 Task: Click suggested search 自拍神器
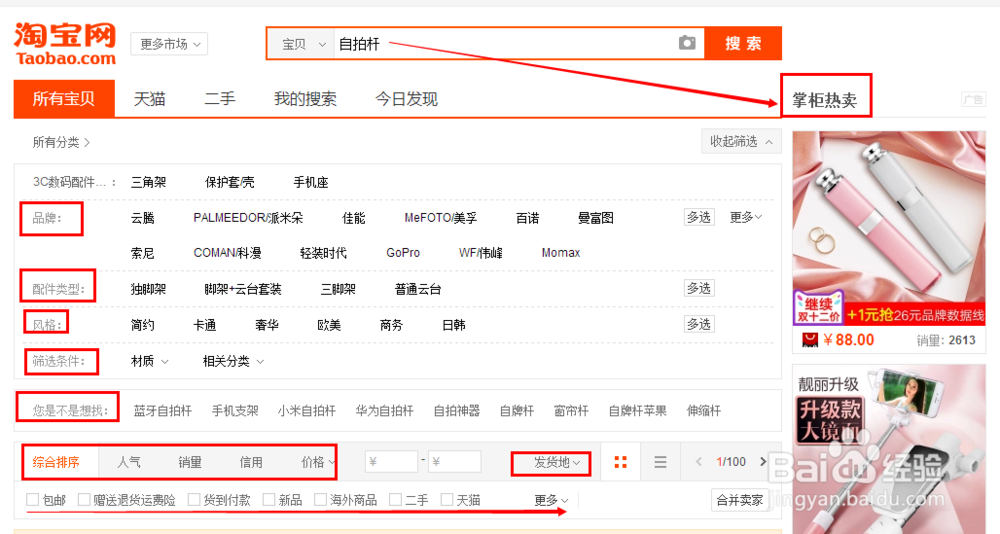[457, 411]
